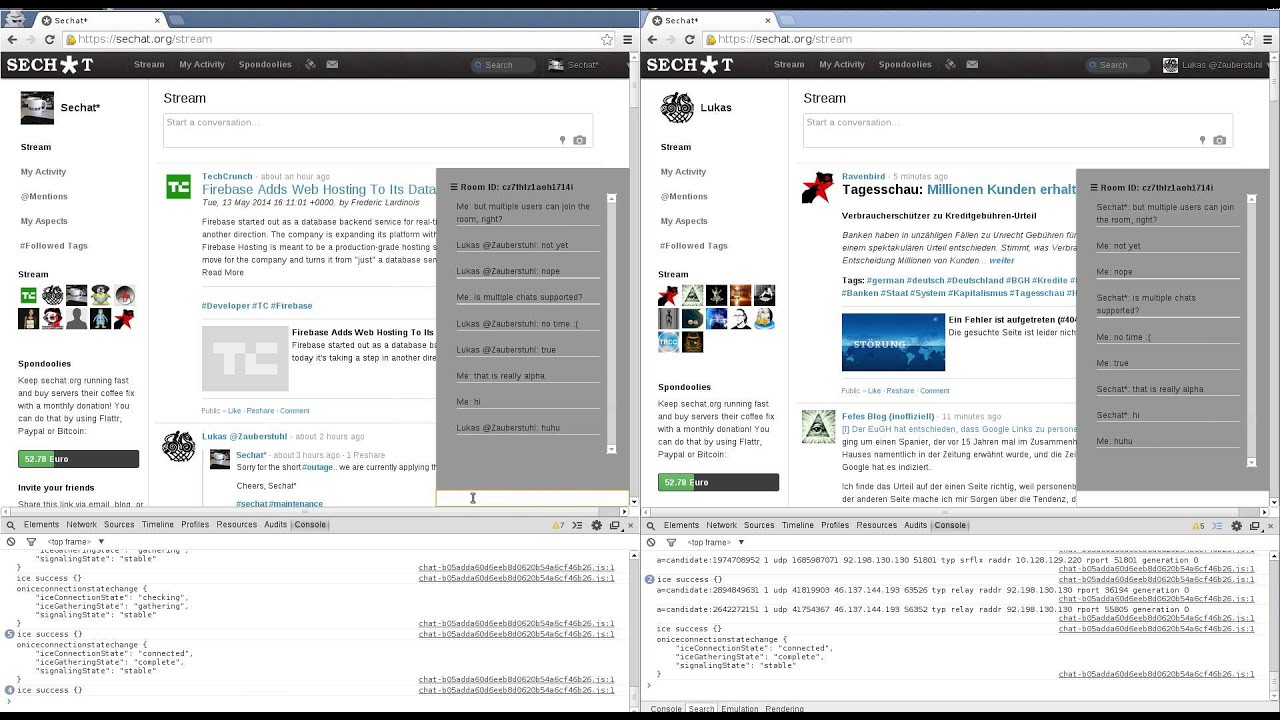Image resolution: width=1280 pixels, height=720 pixels.
Task: Toggle drawer console icon in left DevTools
Action: point(578,525)
